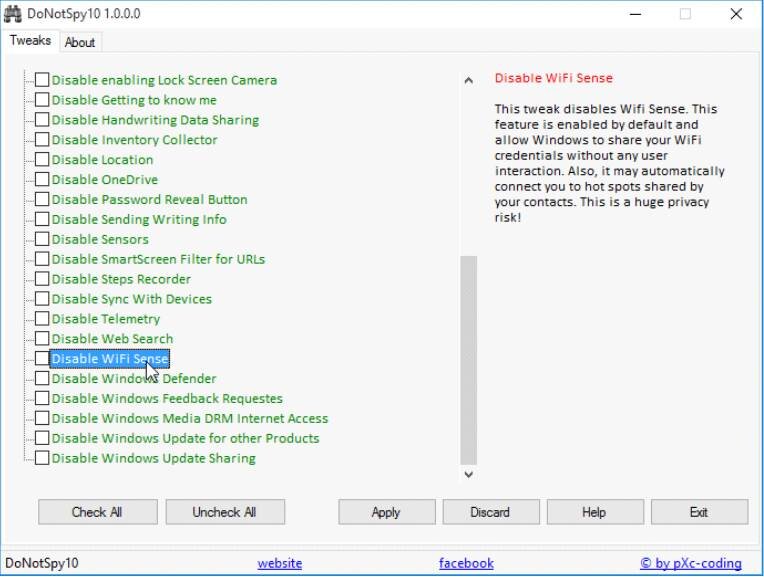Enable Disable Handwriting Data Sharing checkbox
764x577 pixels.
click(42, 120)
